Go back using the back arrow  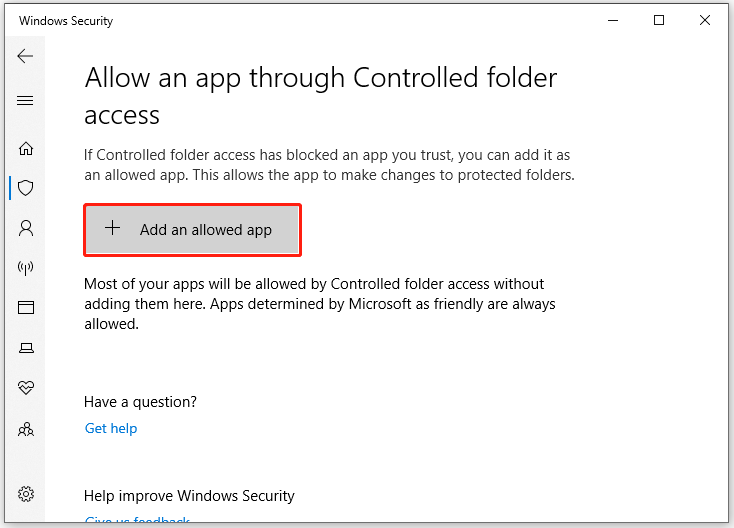pos(25,56)
